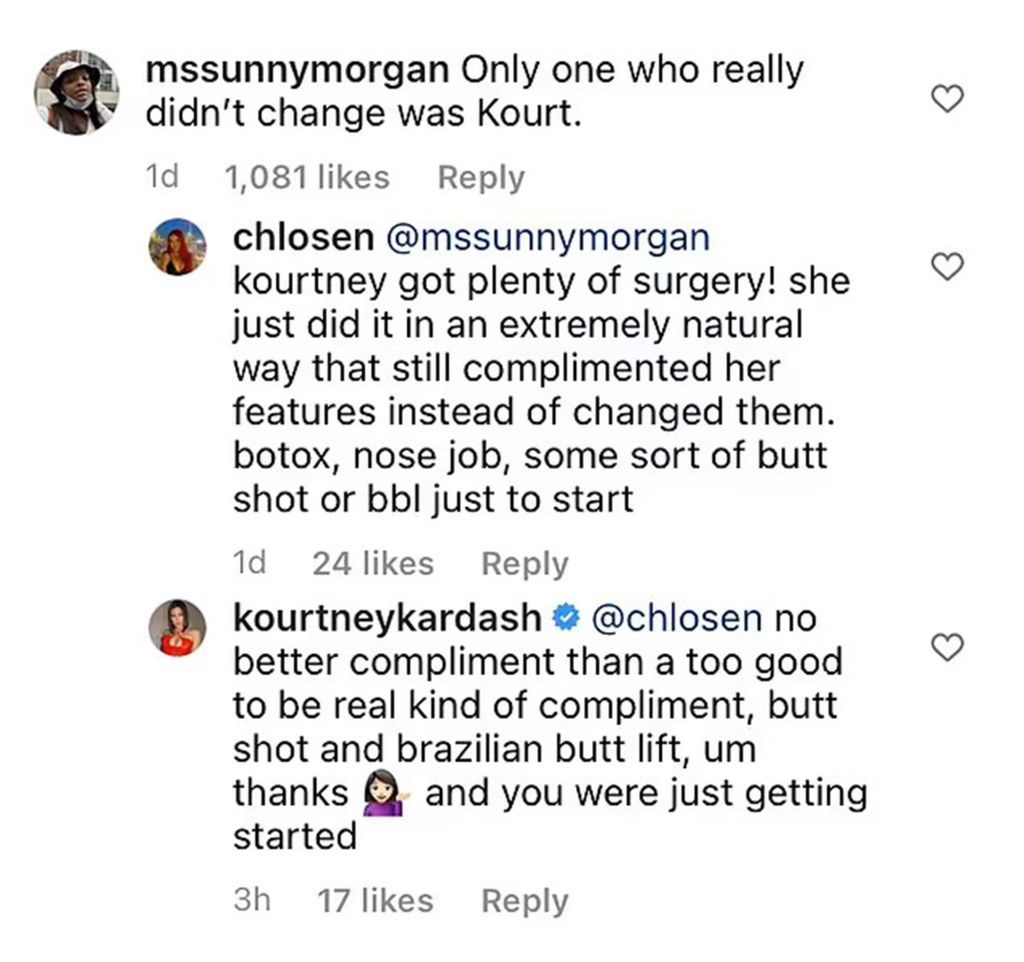This screenshot has width=1024, height=962.
Task: Open kourtneykardash's profile avatar
Action: tap(177, 628)
